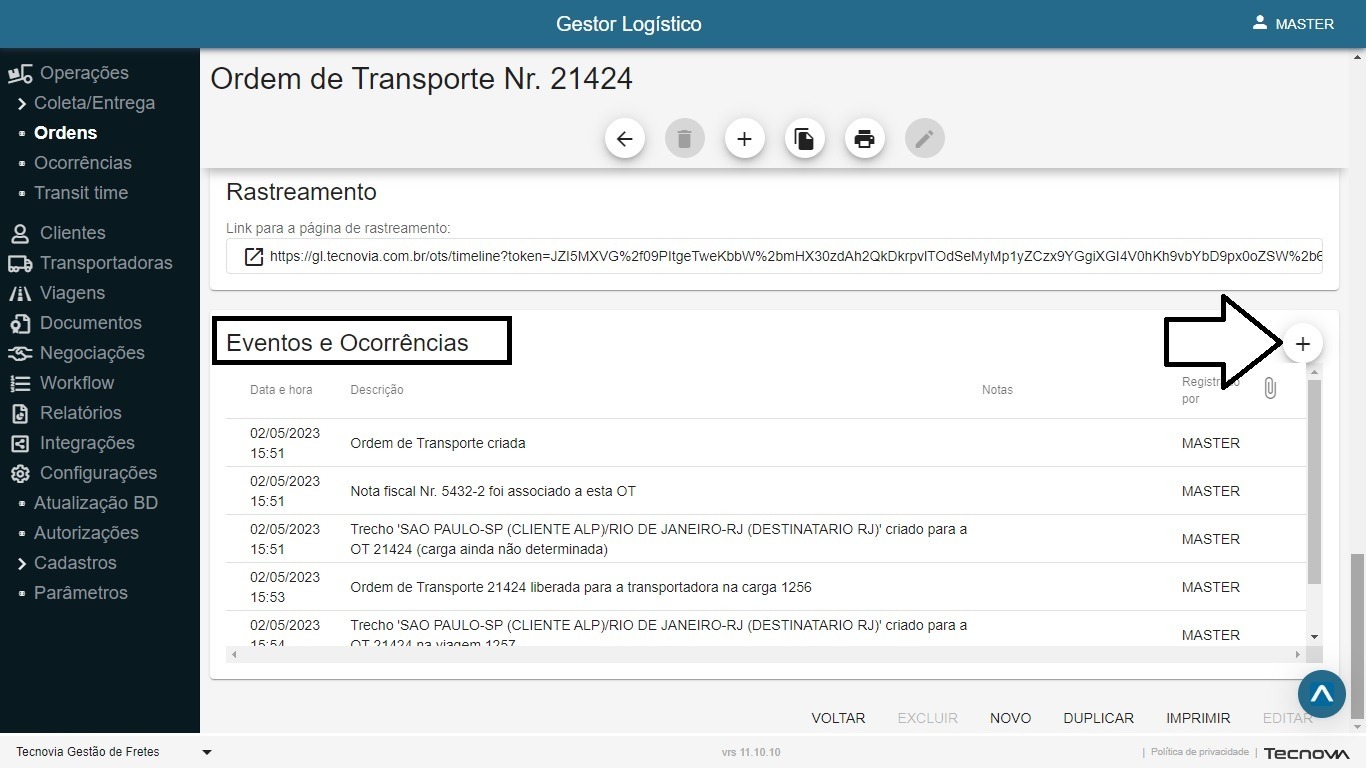
Task: Select Ocorrências in the sidebar
Action: click(x=83, y=163)
